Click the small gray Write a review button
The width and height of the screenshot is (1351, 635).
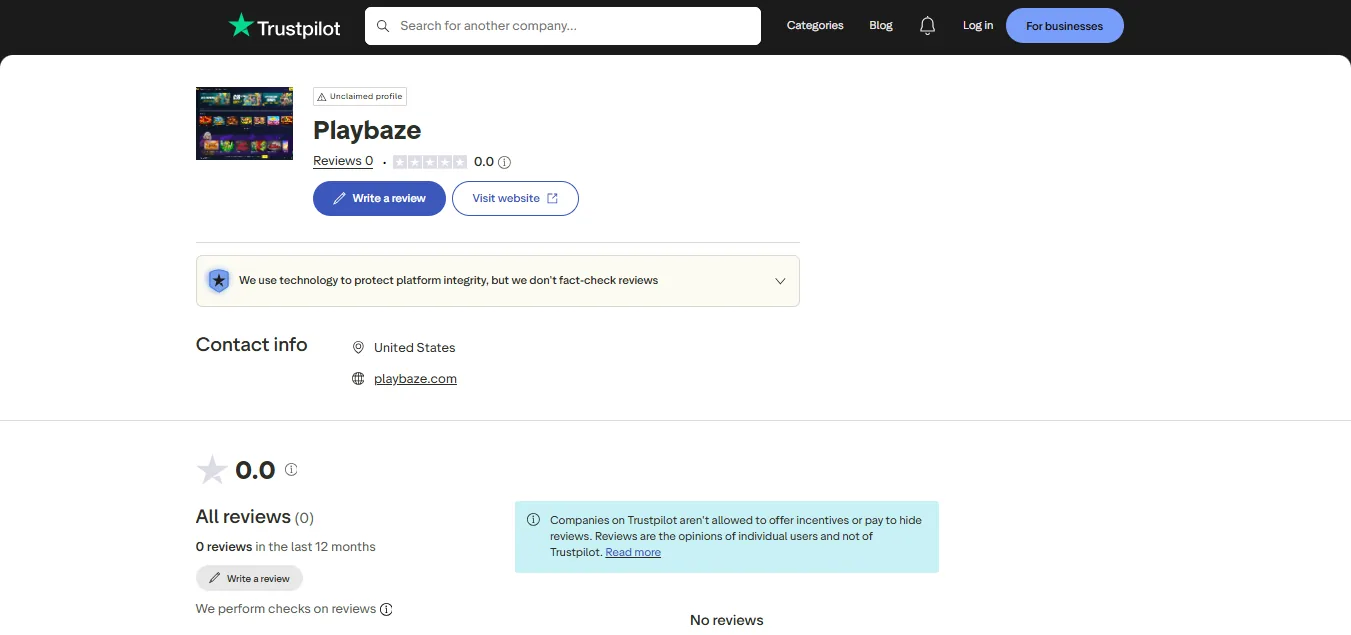coord(249,578)
